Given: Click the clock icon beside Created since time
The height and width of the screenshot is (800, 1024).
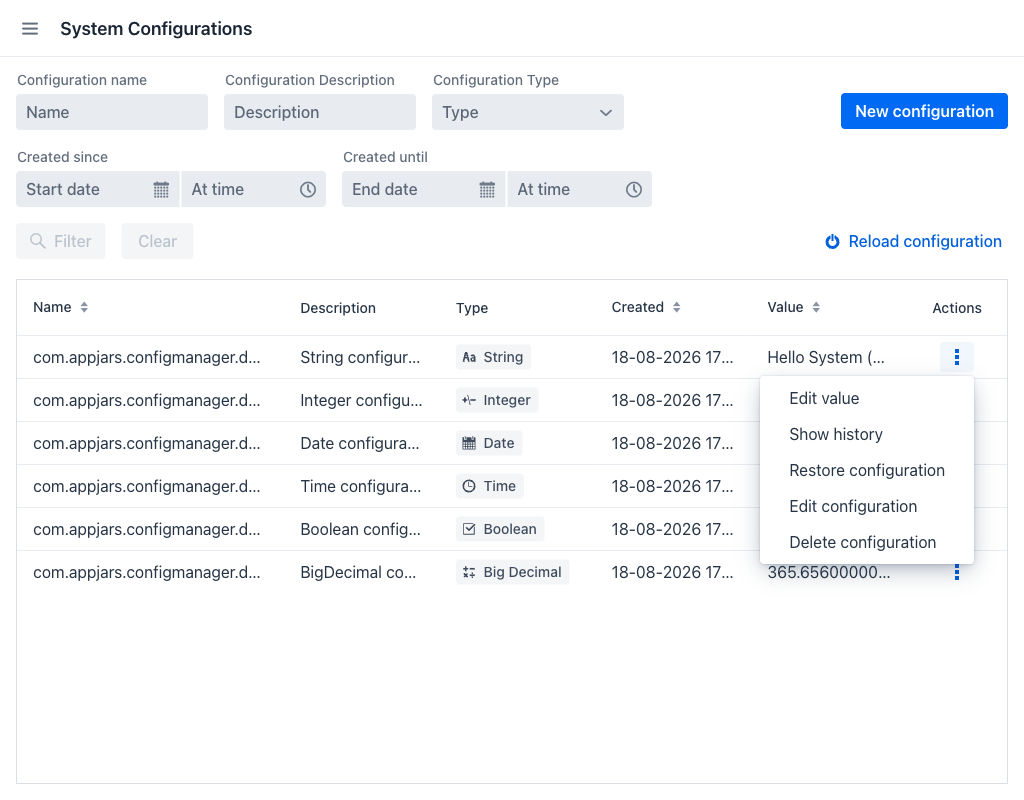Looking at the screenshot, I should [308, 189].
